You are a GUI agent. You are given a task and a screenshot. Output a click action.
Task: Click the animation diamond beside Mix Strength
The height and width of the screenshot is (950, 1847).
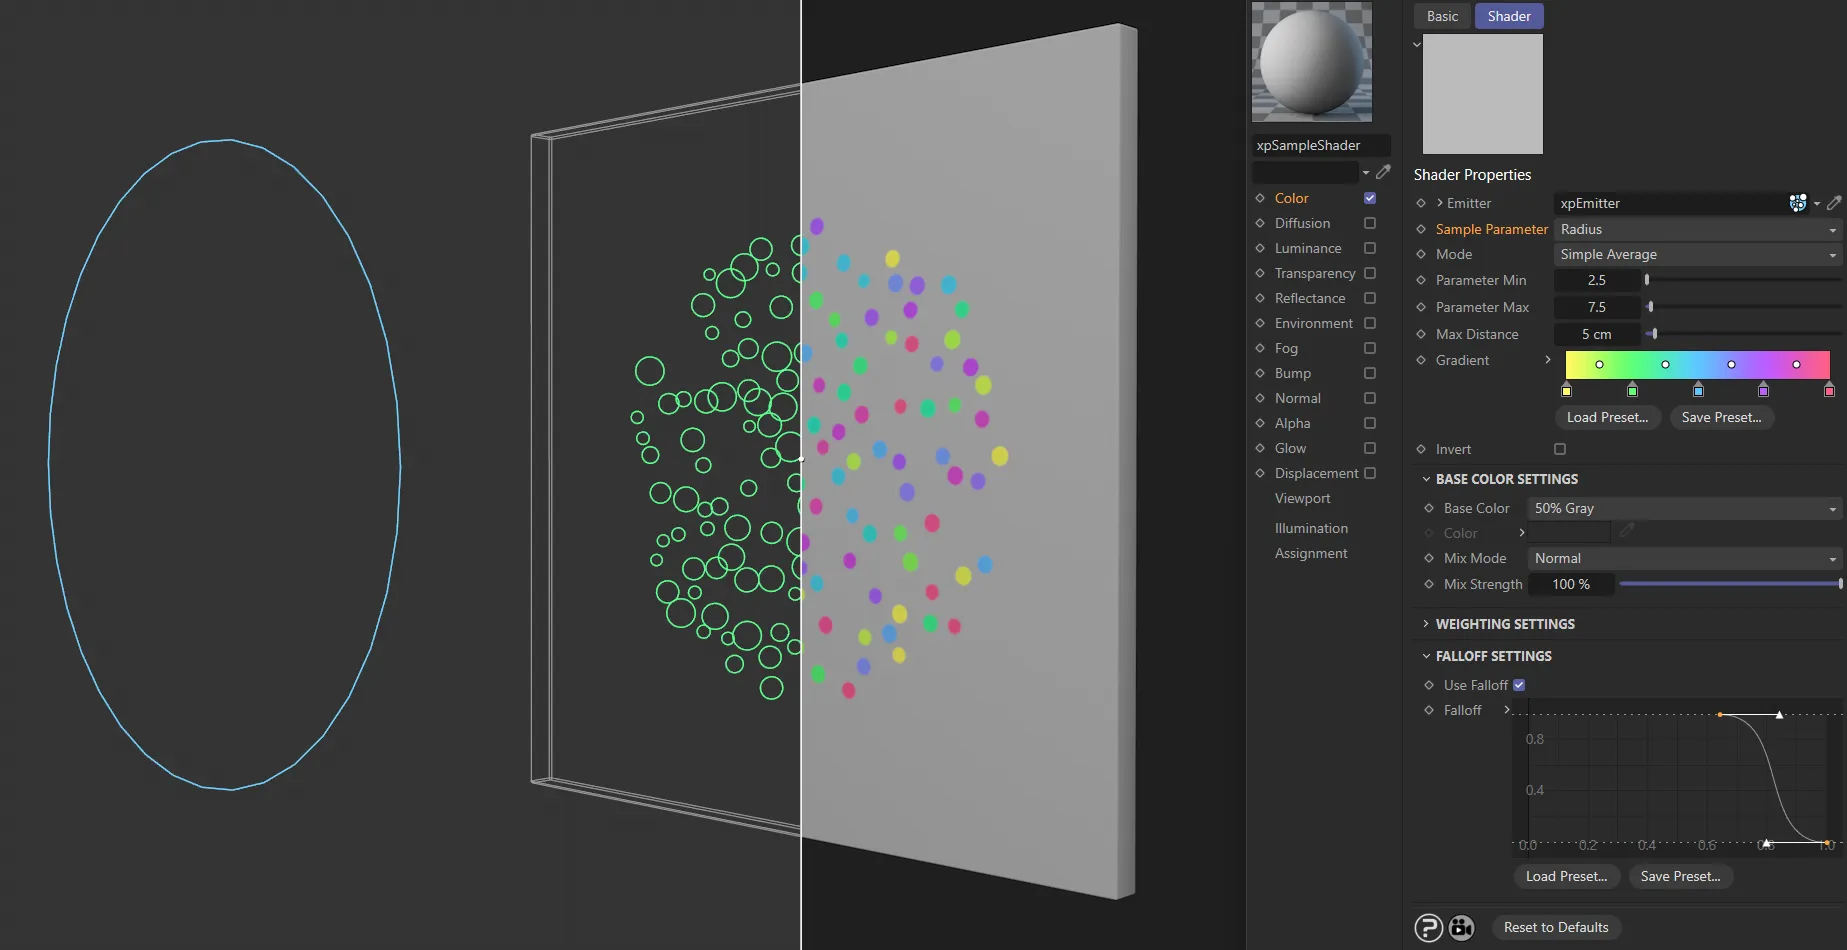click(x=1429, y=584)
